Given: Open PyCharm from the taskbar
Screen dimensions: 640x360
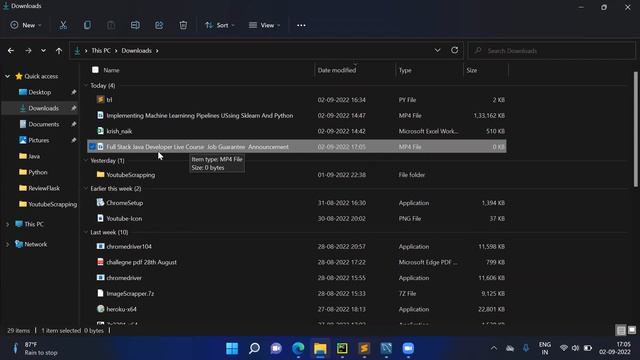Looking at the screenshot, I should (x=342, y=348).
